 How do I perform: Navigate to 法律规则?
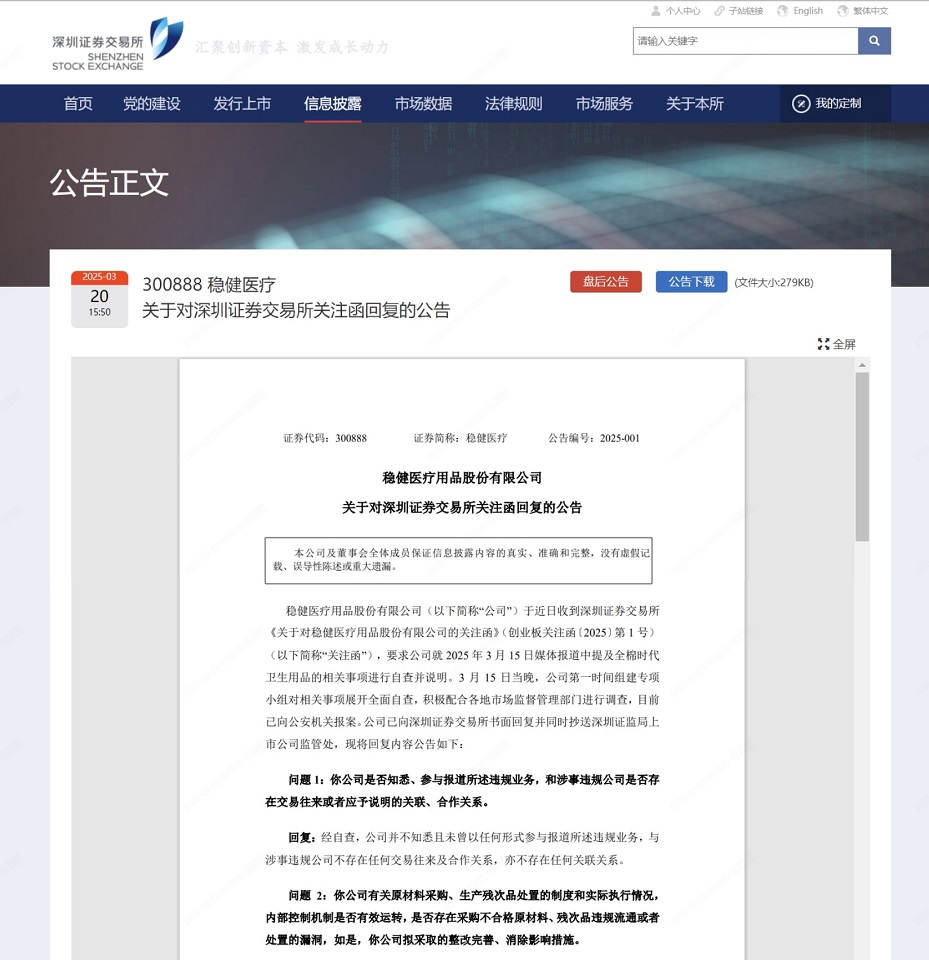coord(512,103)
